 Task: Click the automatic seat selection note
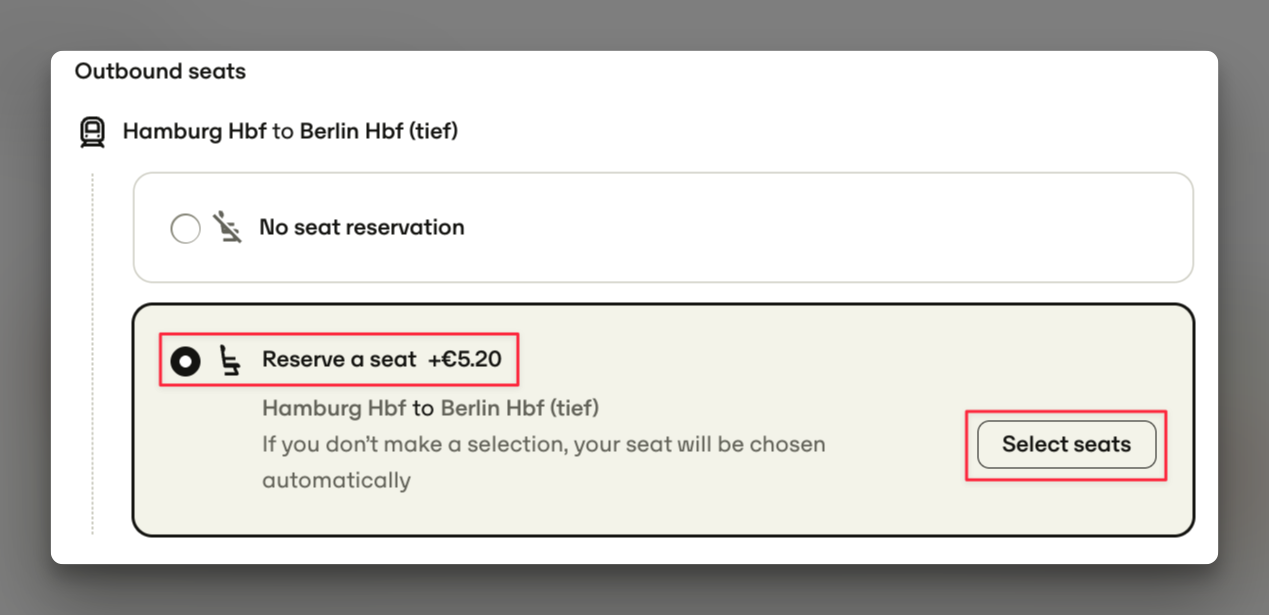544,462
